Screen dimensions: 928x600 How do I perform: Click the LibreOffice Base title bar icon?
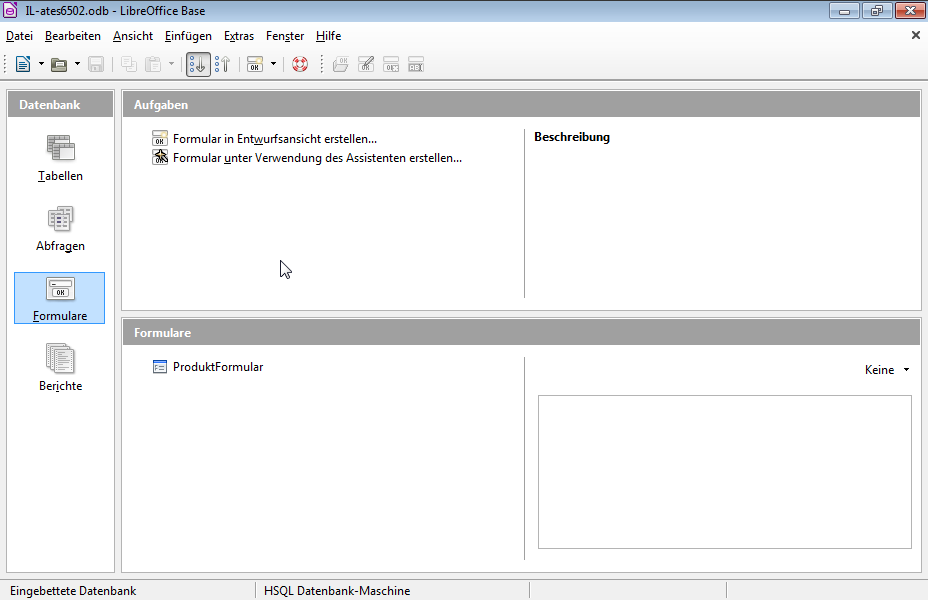pos(10,10)
